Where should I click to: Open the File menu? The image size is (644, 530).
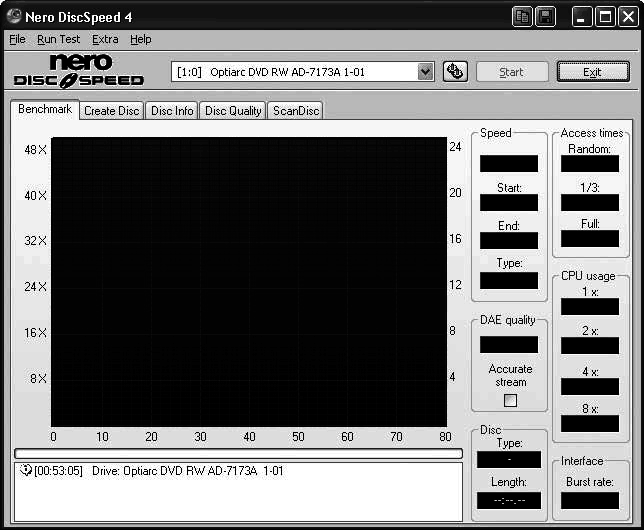(x=17, y=39)
